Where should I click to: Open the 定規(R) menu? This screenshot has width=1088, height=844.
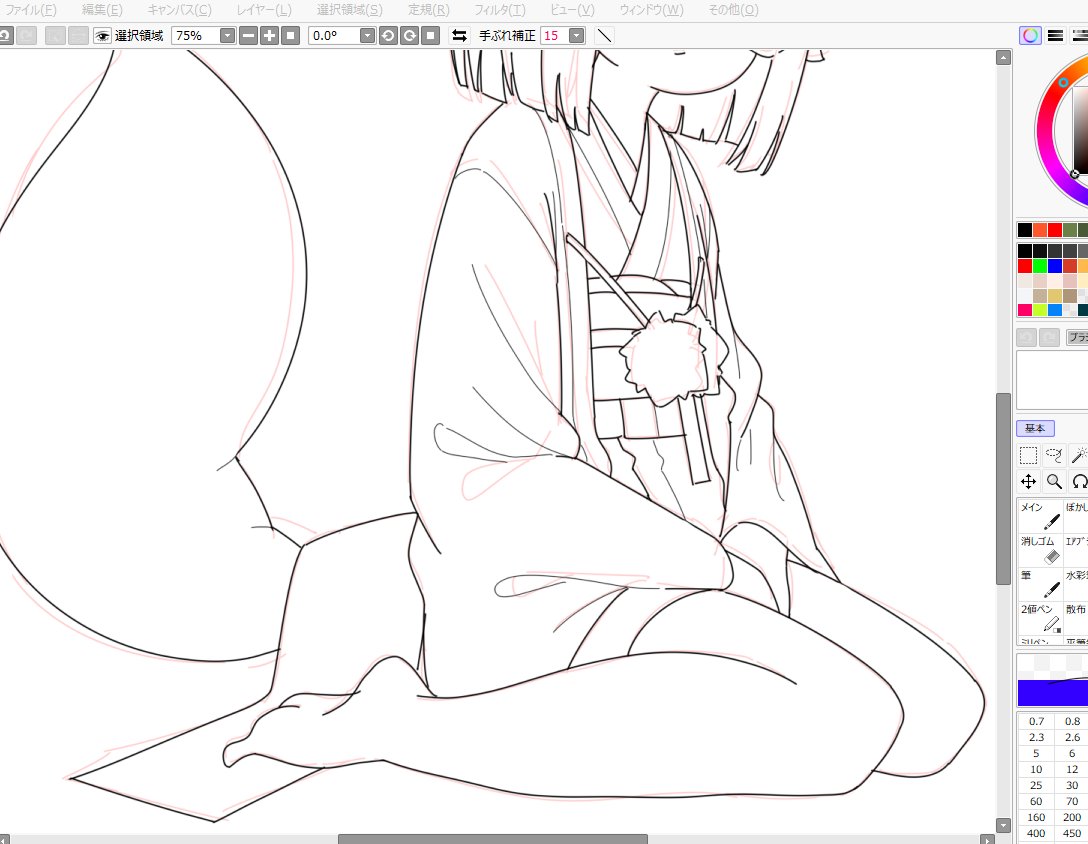pyautogui.click(x=429, y=10)
